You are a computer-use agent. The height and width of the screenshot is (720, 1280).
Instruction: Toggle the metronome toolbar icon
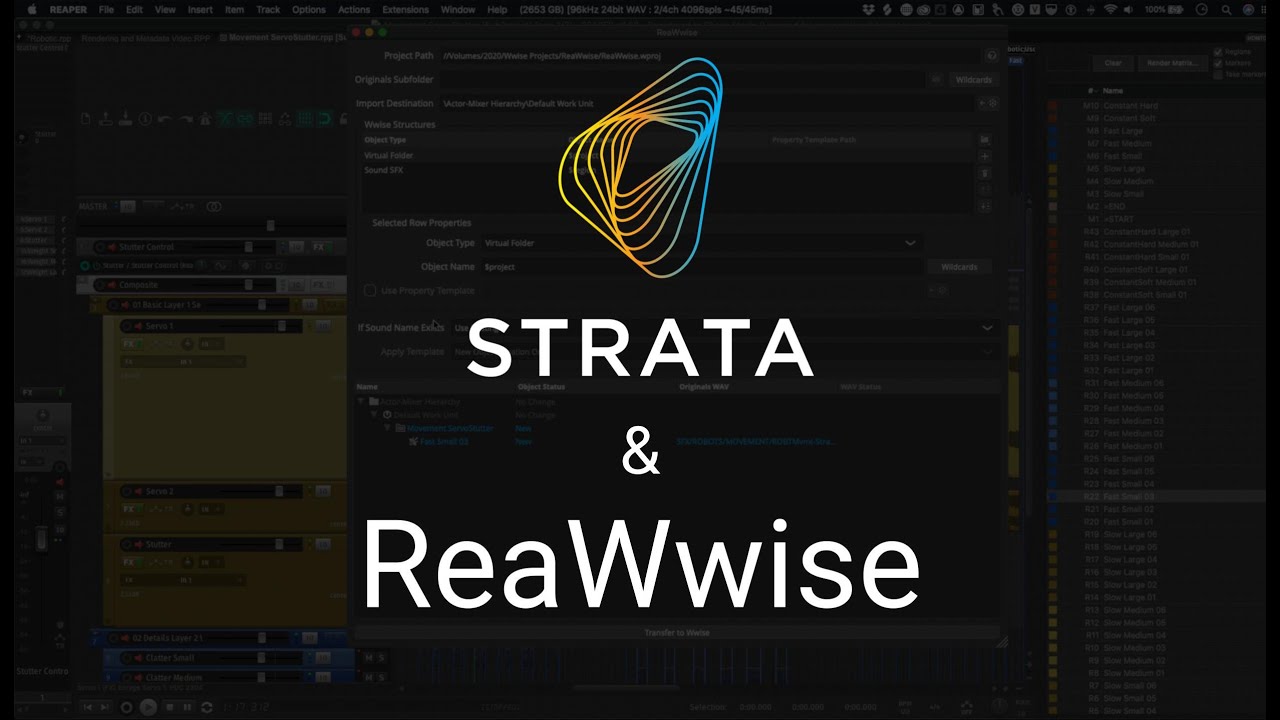coord(205,119)
